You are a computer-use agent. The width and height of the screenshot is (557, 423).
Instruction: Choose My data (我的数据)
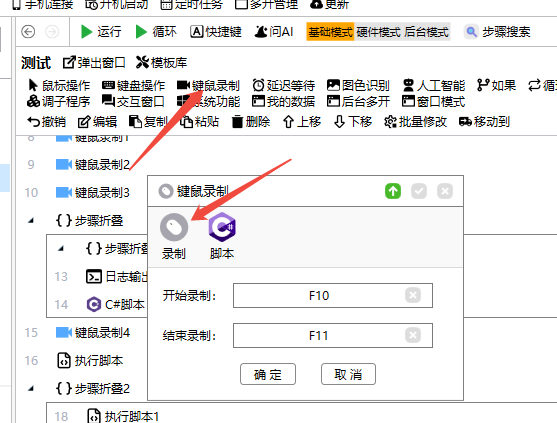click(x=283, y=102)
